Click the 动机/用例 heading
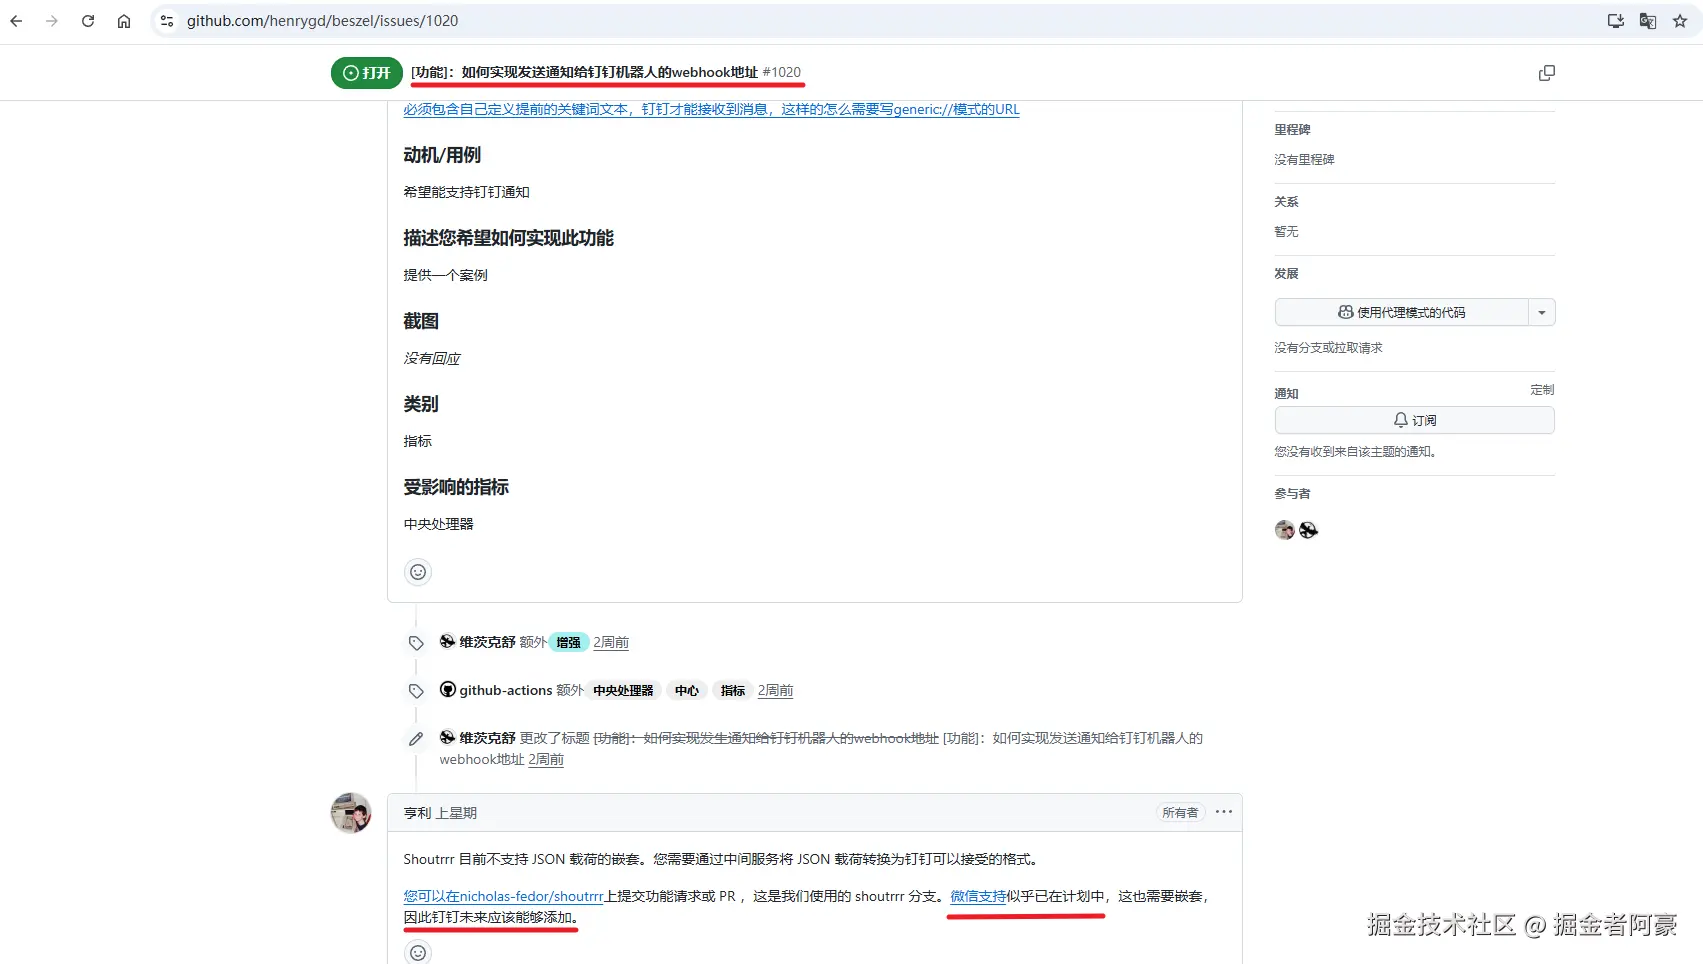This screenshot has height=964, width=1703. click(442, 155)
